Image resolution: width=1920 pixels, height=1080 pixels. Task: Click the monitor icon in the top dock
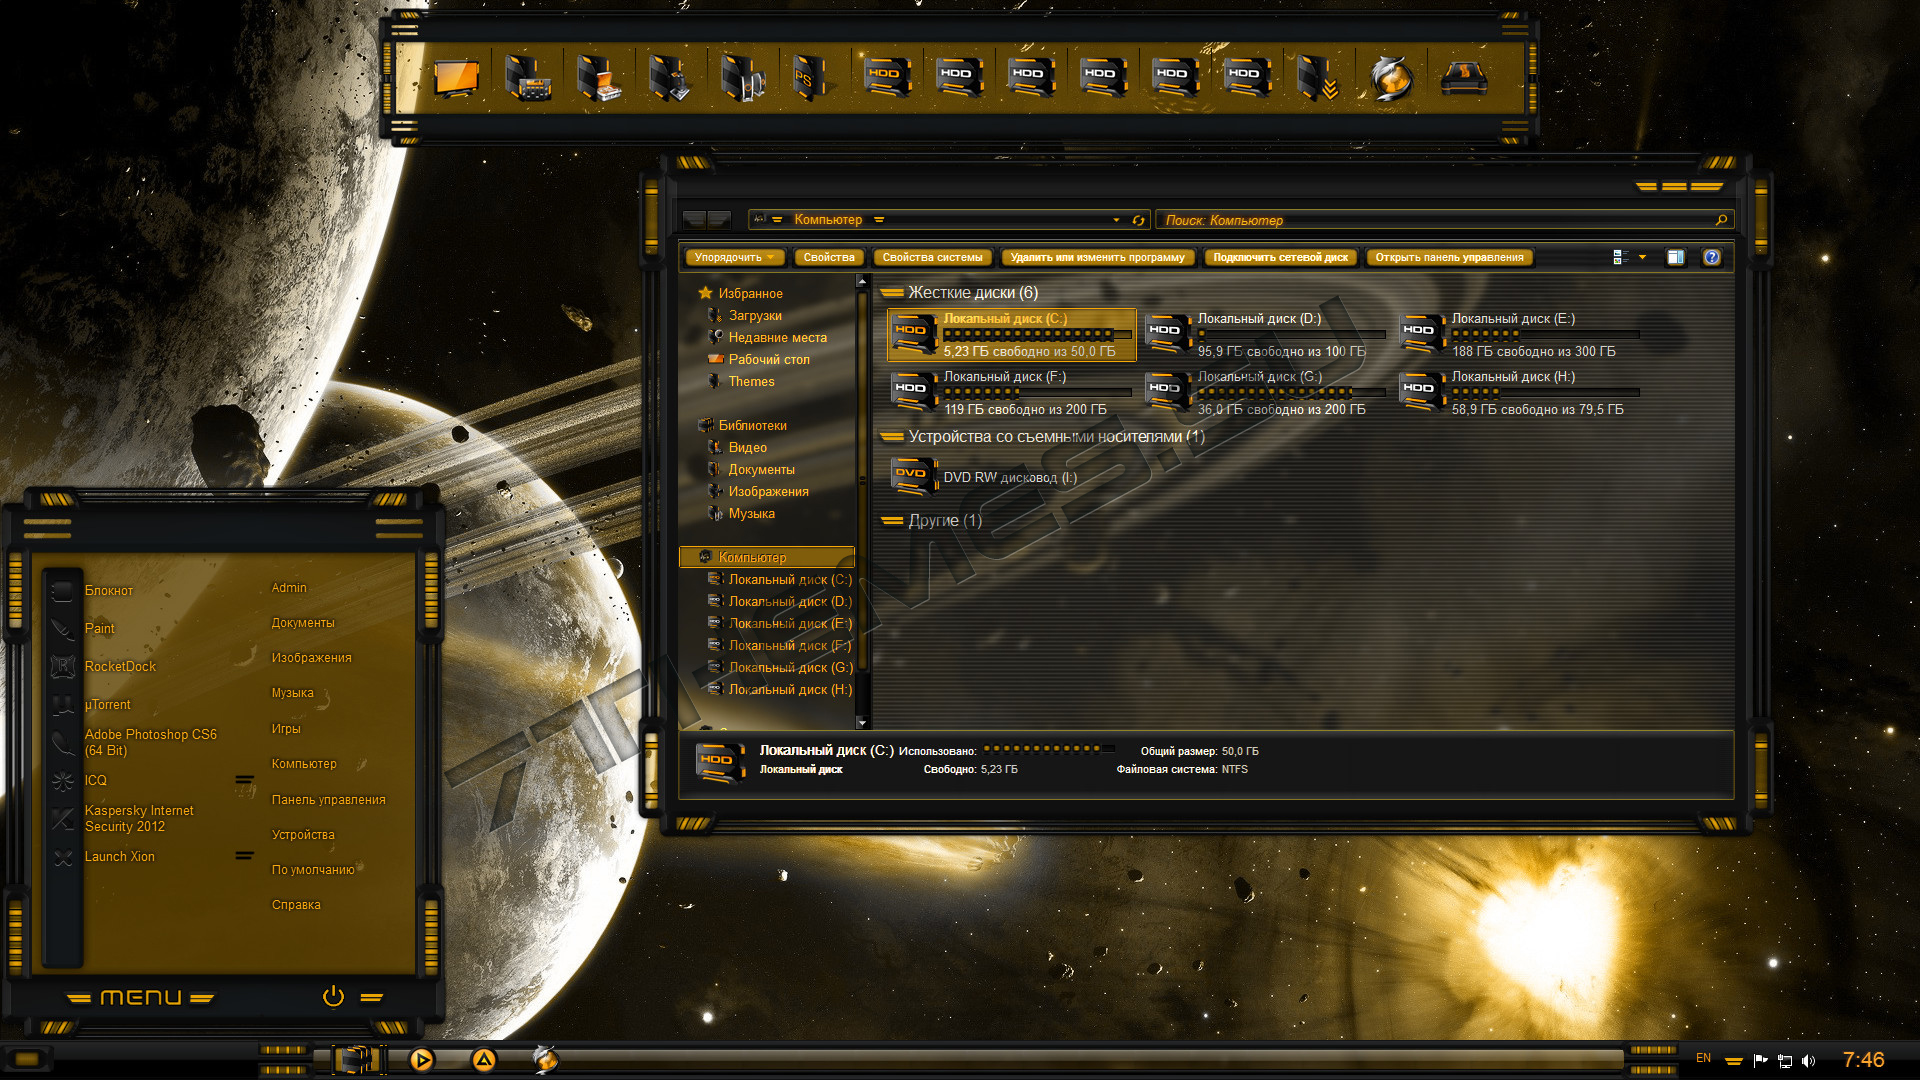(456, 78)
